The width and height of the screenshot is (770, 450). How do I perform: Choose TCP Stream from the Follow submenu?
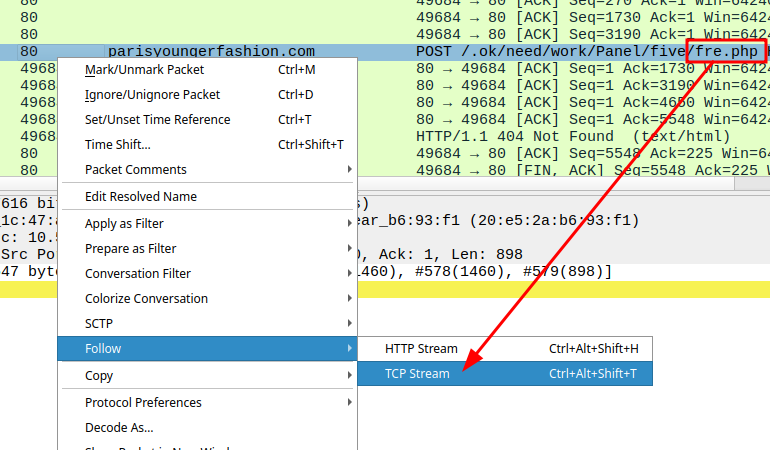417,373
